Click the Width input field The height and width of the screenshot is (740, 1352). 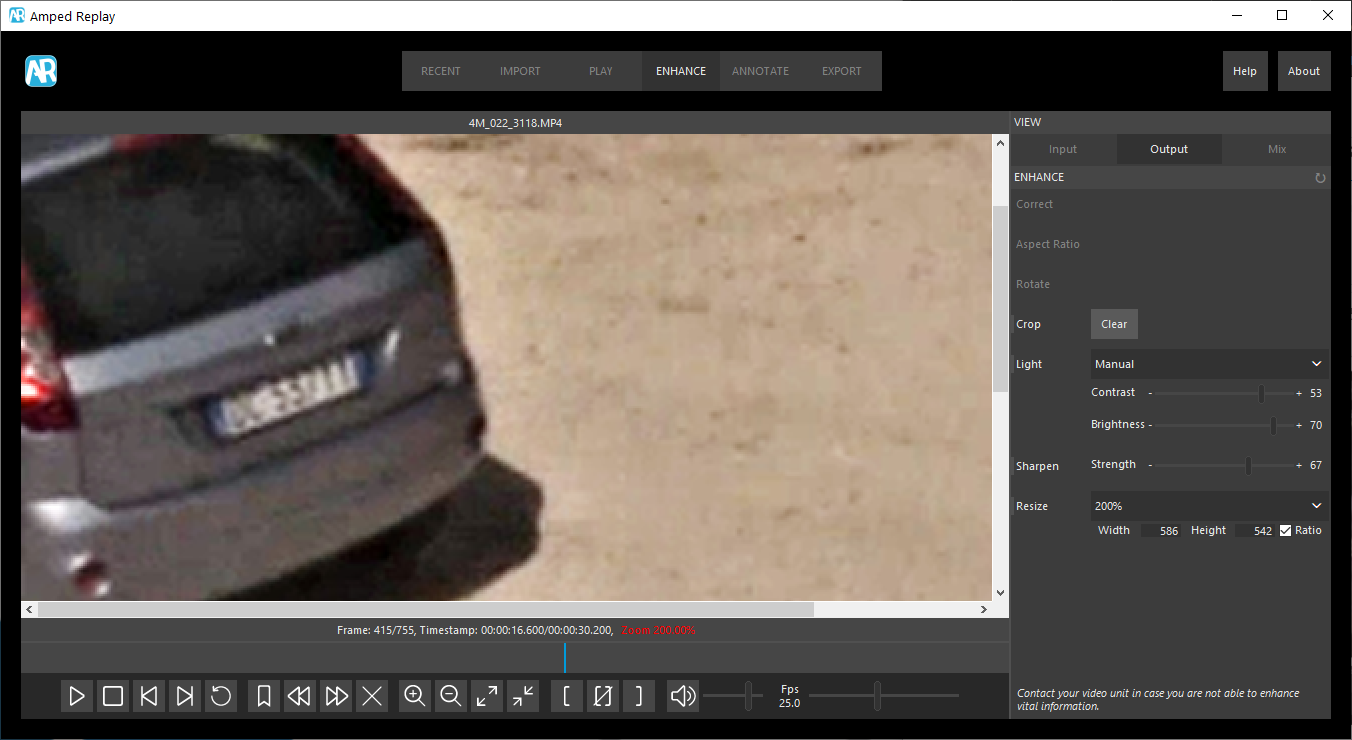pos(1161,531)
